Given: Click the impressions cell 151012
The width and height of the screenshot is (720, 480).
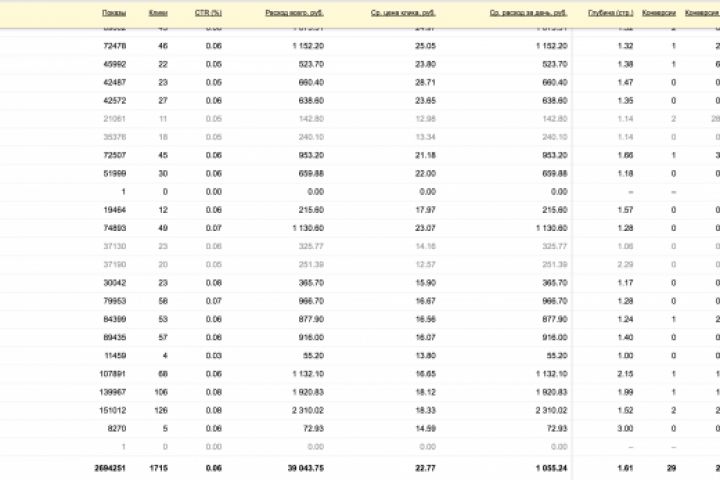Looking at the screenshot, I should (x=110, y=410).
